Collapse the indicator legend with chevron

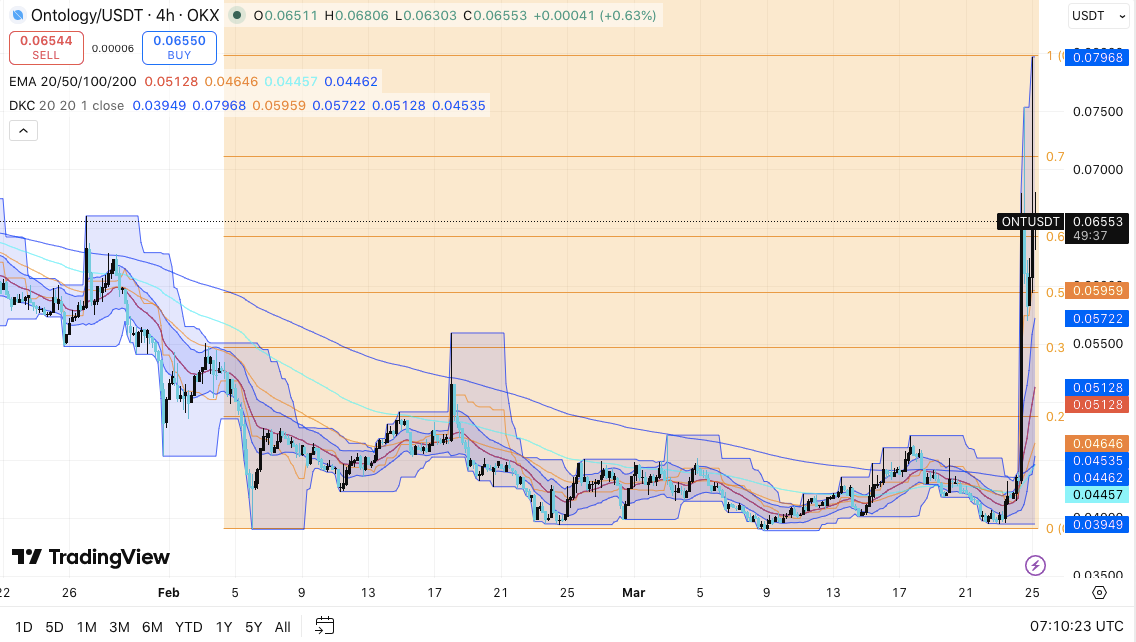pos(23,130)
